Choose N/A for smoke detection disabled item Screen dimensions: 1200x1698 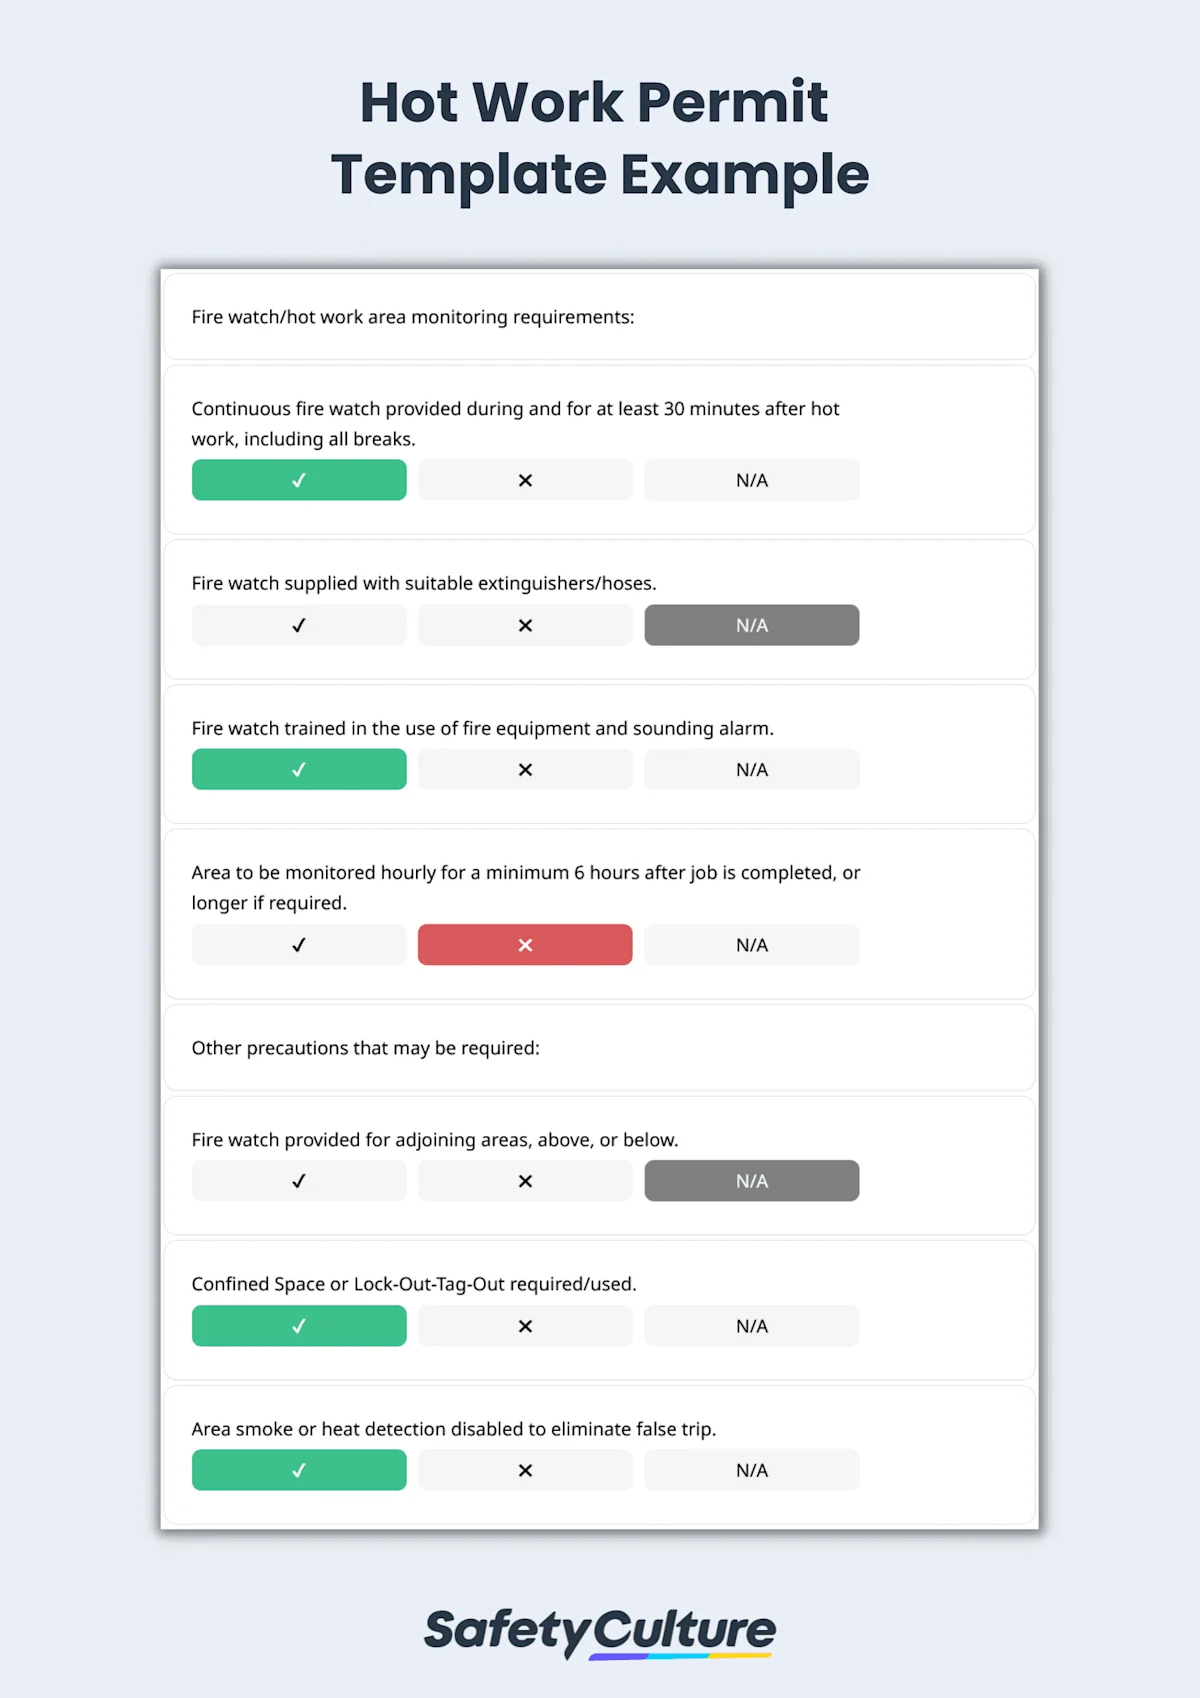tap(751, 1470)
